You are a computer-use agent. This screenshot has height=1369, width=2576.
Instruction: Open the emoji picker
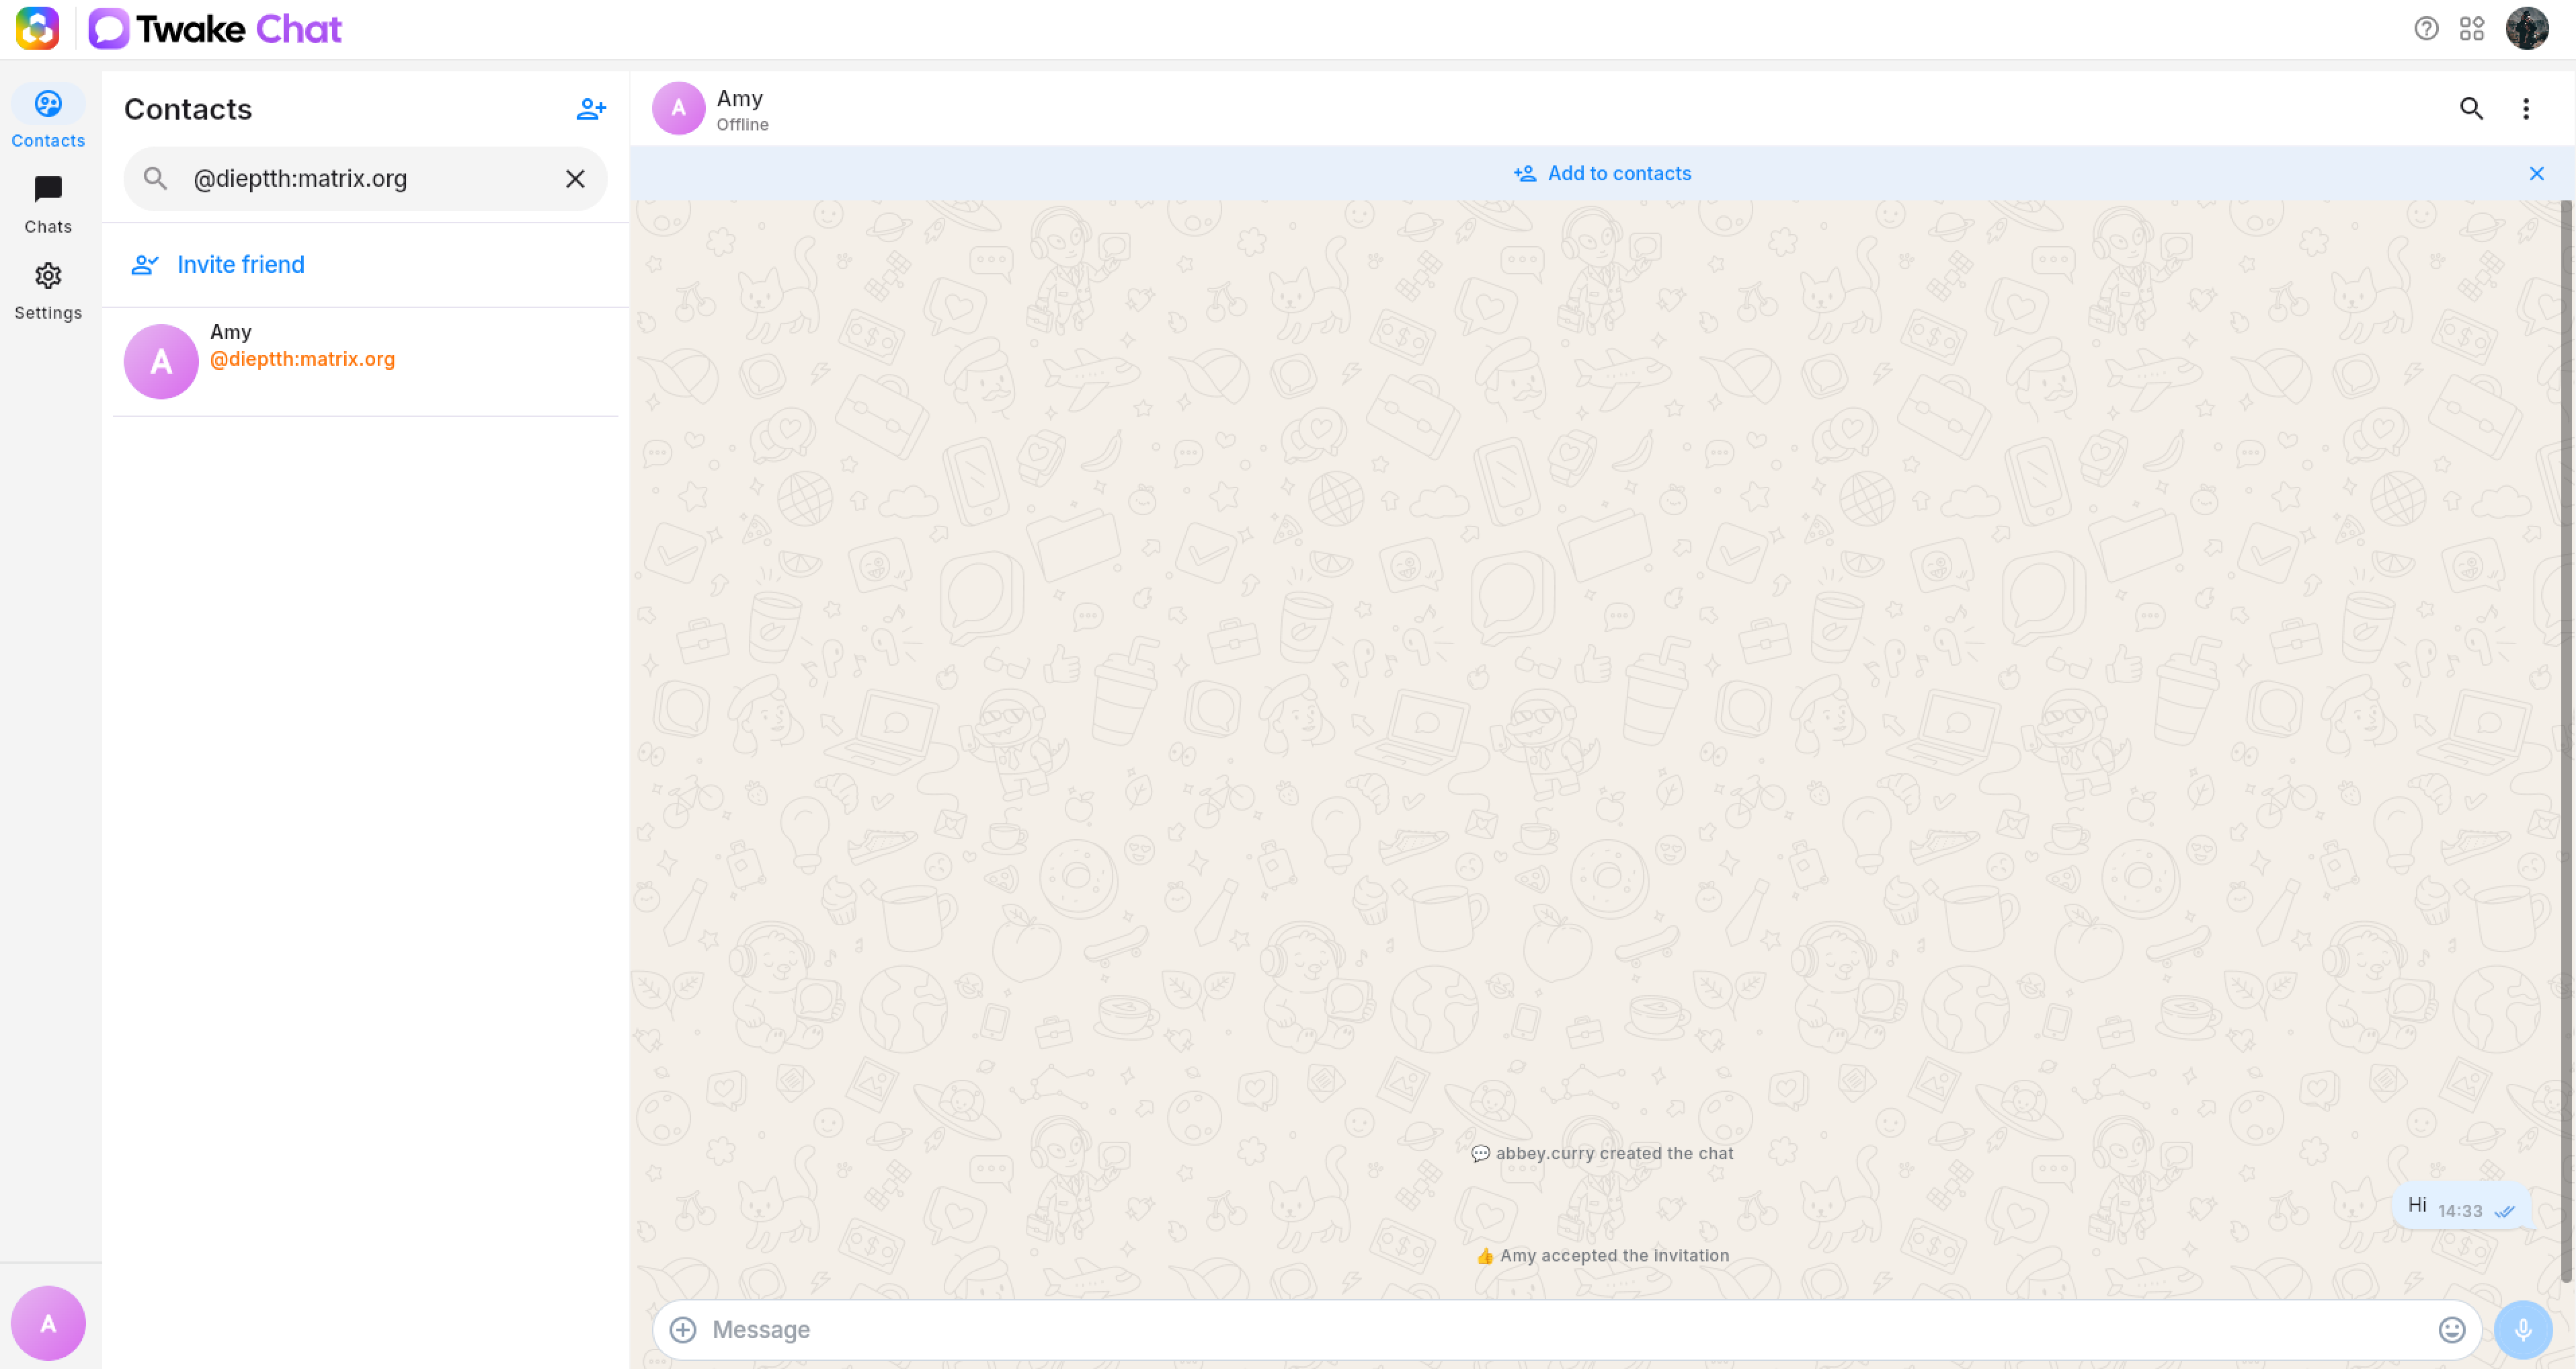click(2452, 1329)
